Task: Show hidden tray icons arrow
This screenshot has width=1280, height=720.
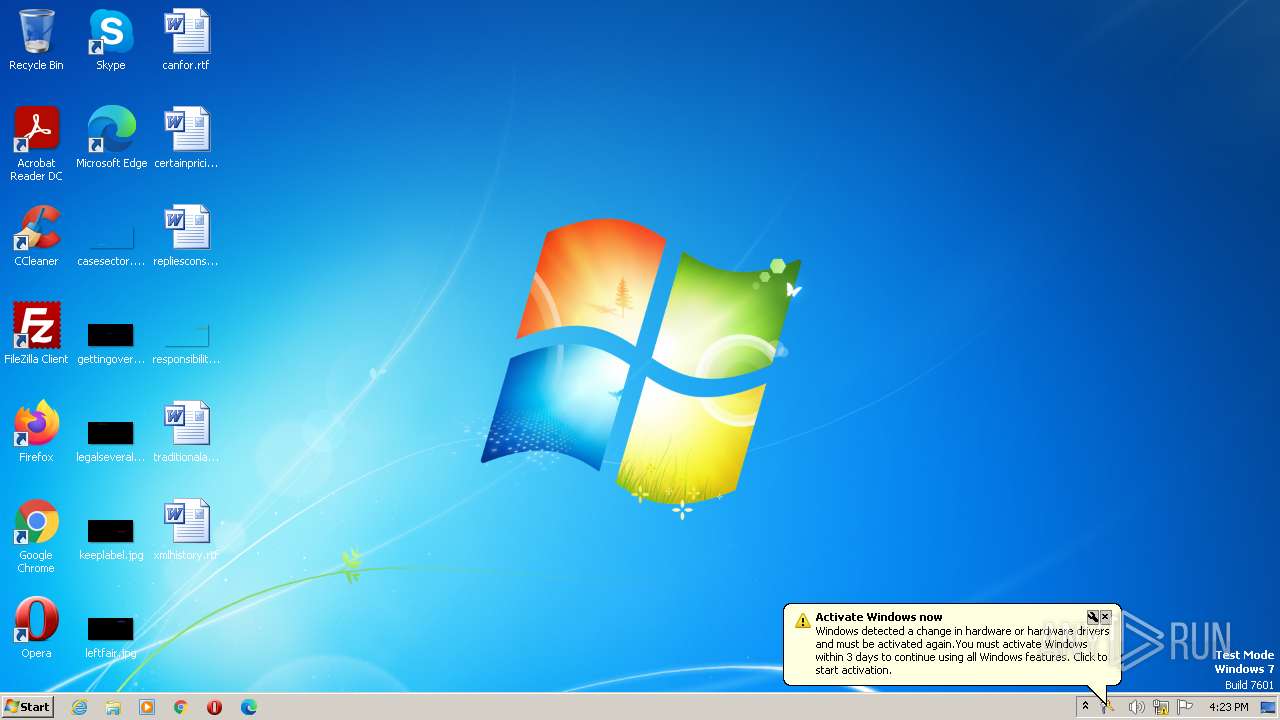Action: tap(1085, 707)
